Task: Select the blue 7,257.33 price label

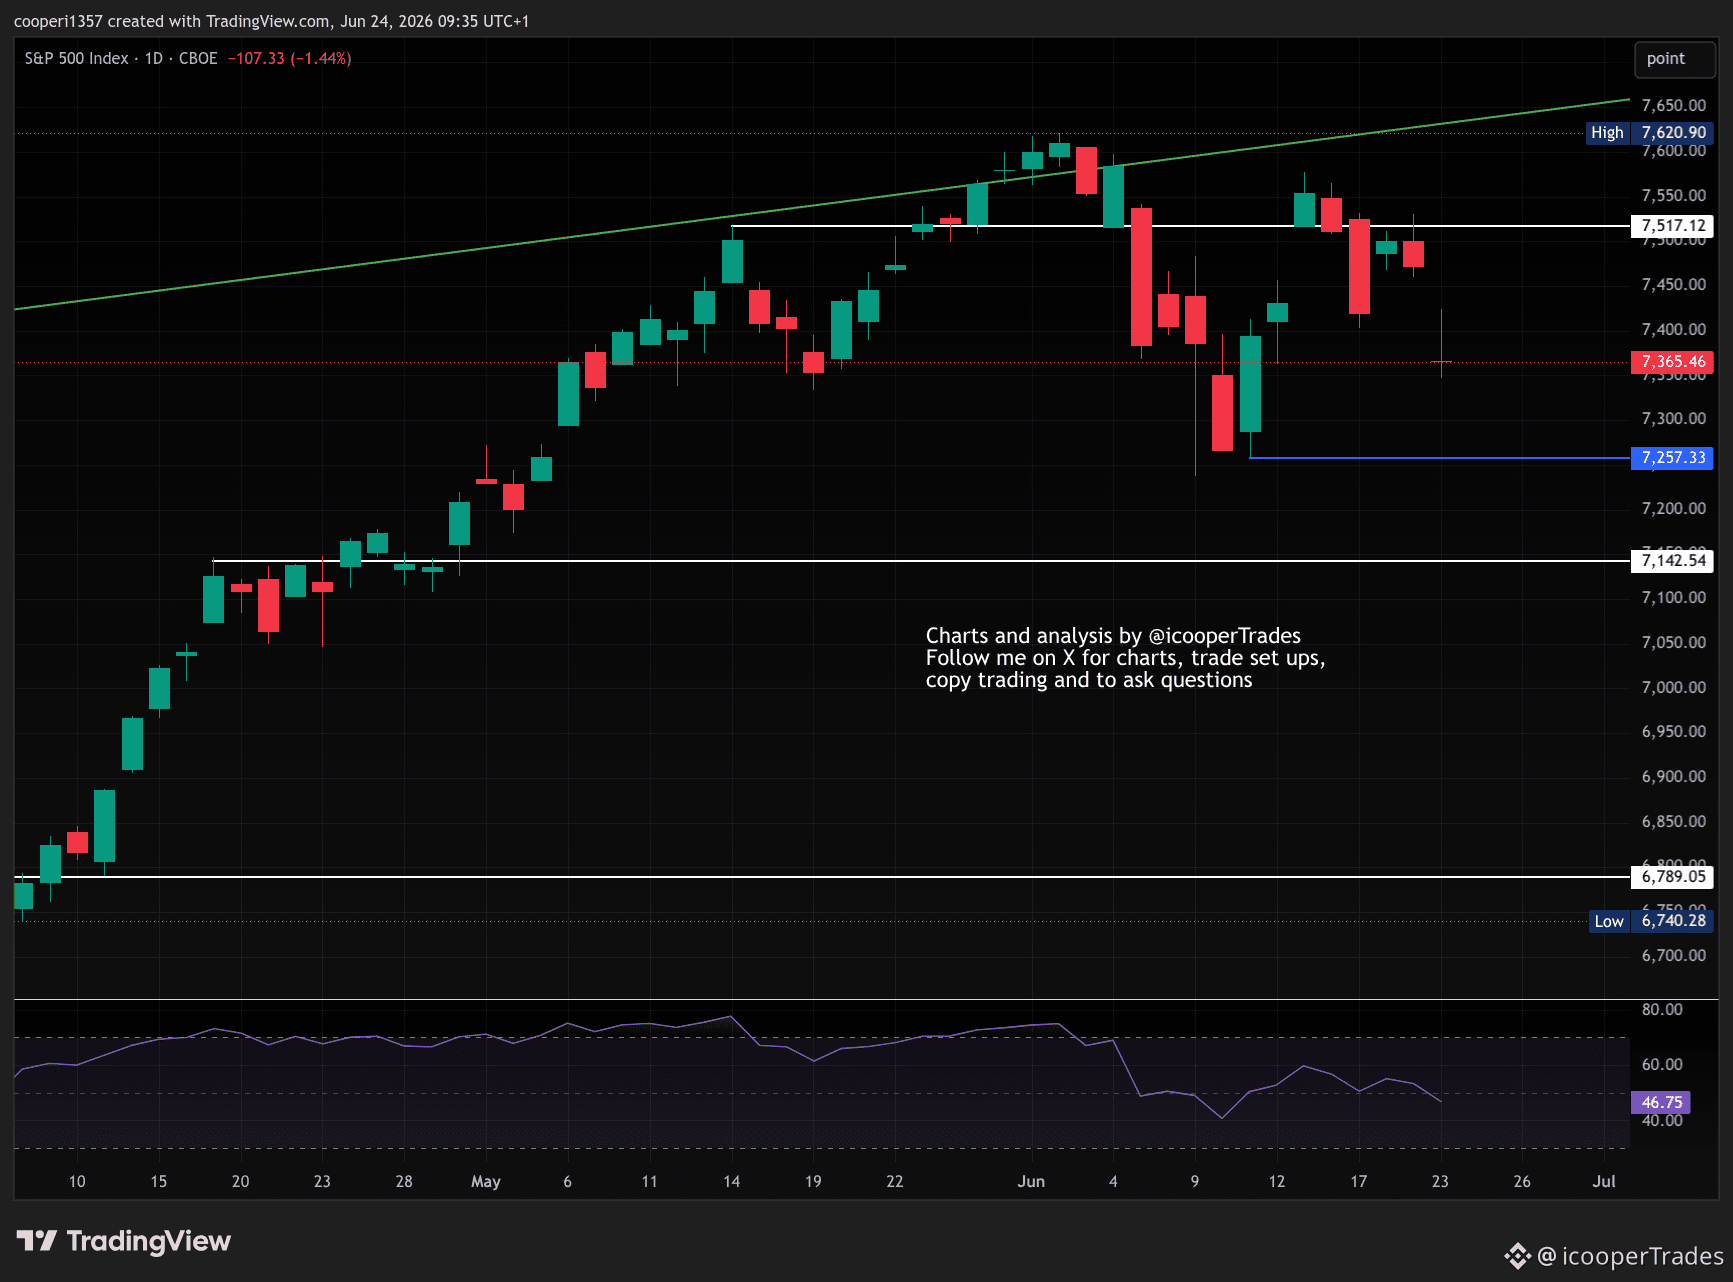Action: (1673, 458)
